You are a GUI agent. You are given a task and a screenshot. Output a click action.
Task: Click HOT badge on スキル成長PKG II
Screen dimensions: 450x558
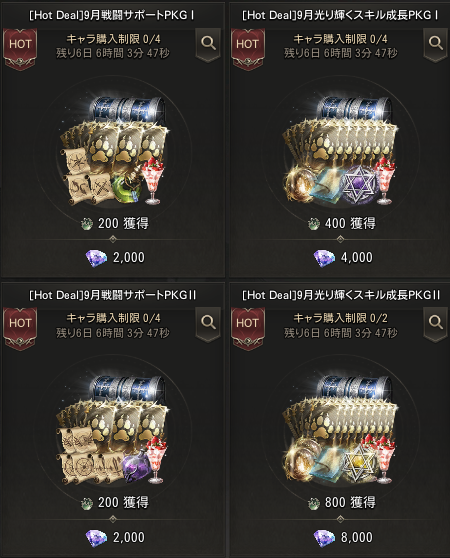(248, 327)
